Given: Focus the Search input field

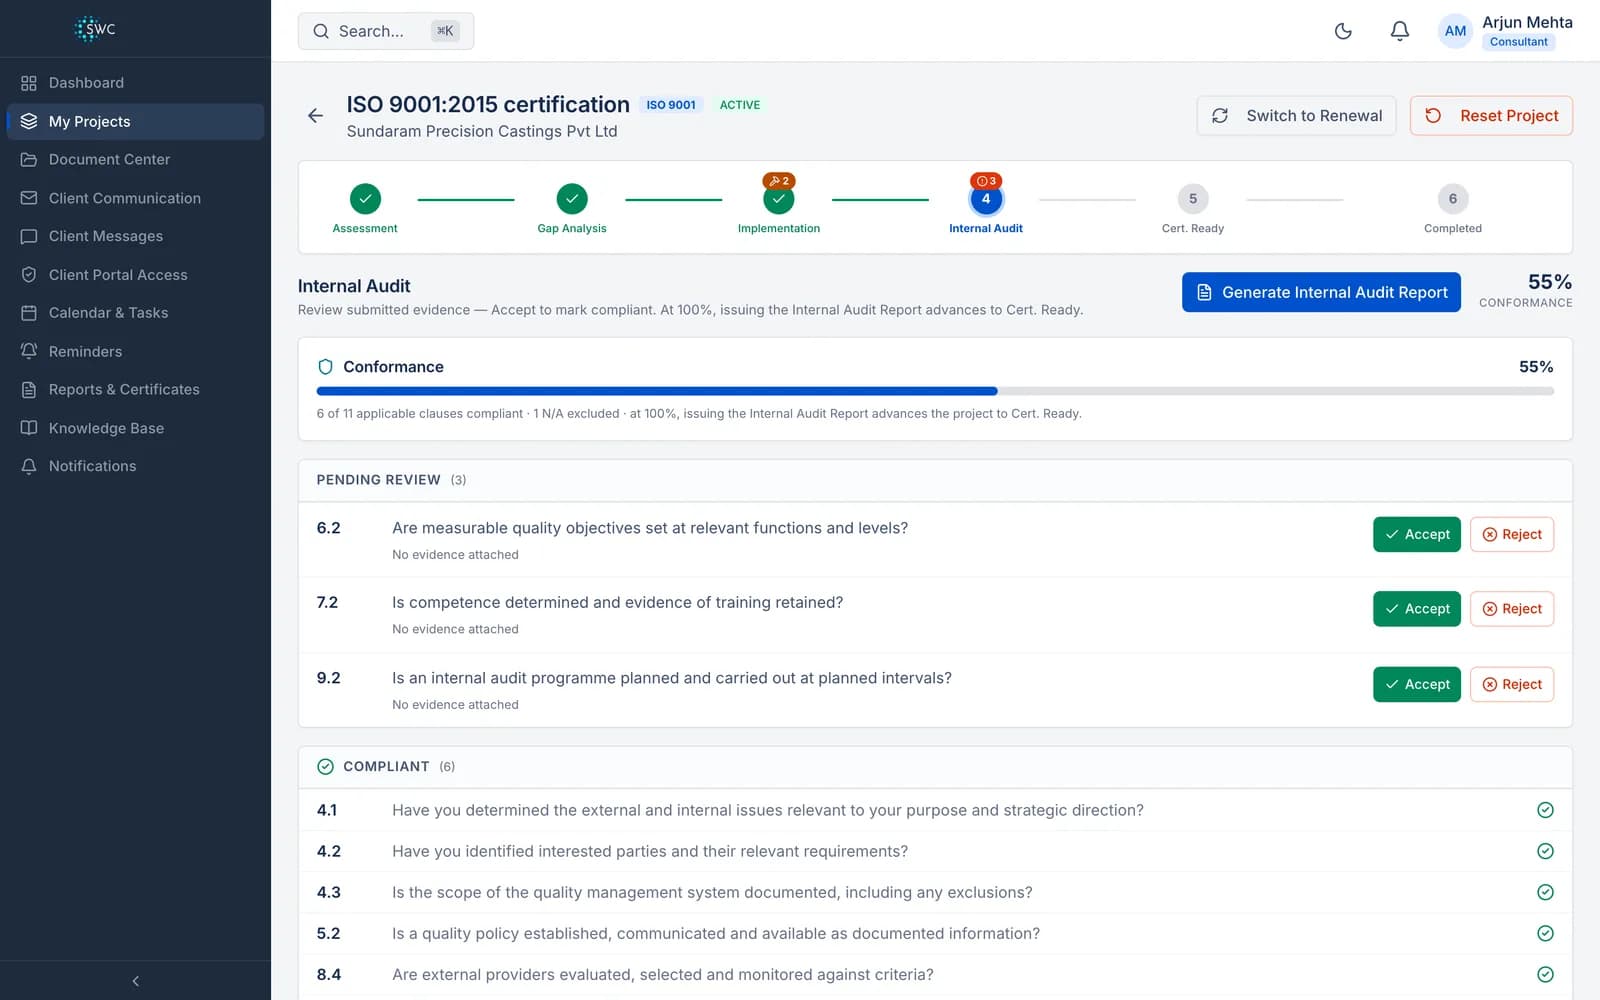Looking at the screenshot, I should [x=386, y=31].
